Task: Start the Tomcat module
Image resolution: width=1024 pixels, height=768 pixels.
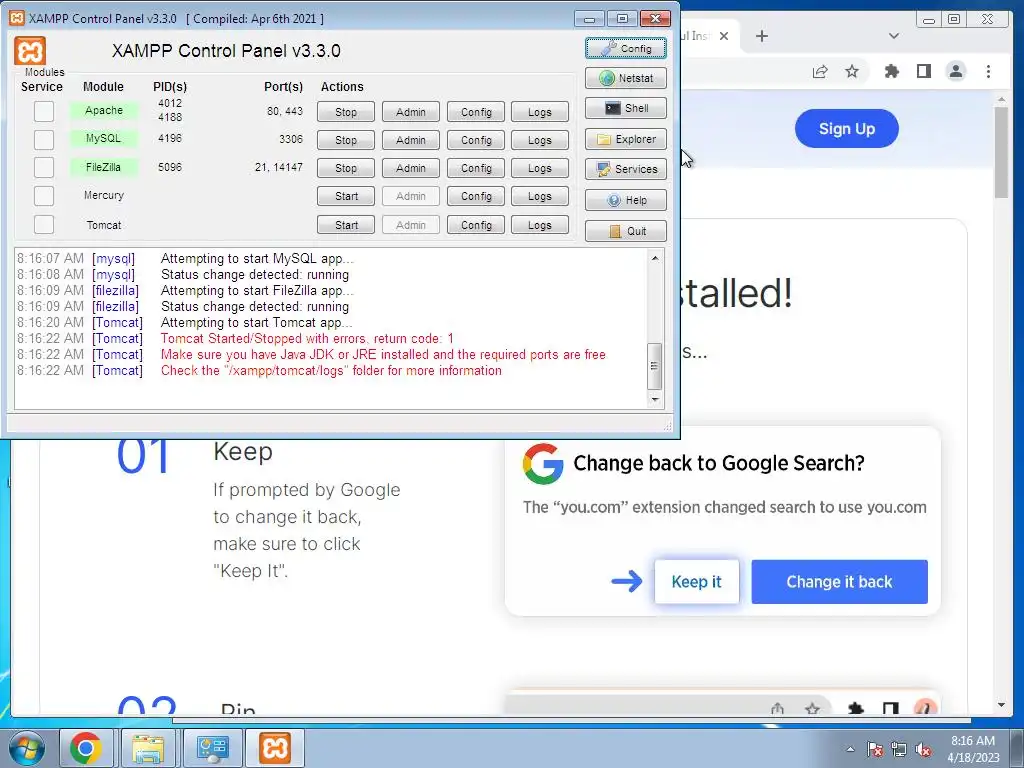Action: [x=346, y=225]
